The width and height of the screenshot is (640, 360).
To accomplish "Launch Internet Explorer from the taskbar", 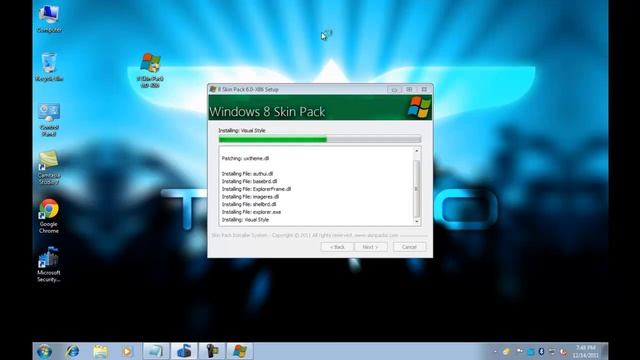I will pyautogui.click(x=73, y=351).
